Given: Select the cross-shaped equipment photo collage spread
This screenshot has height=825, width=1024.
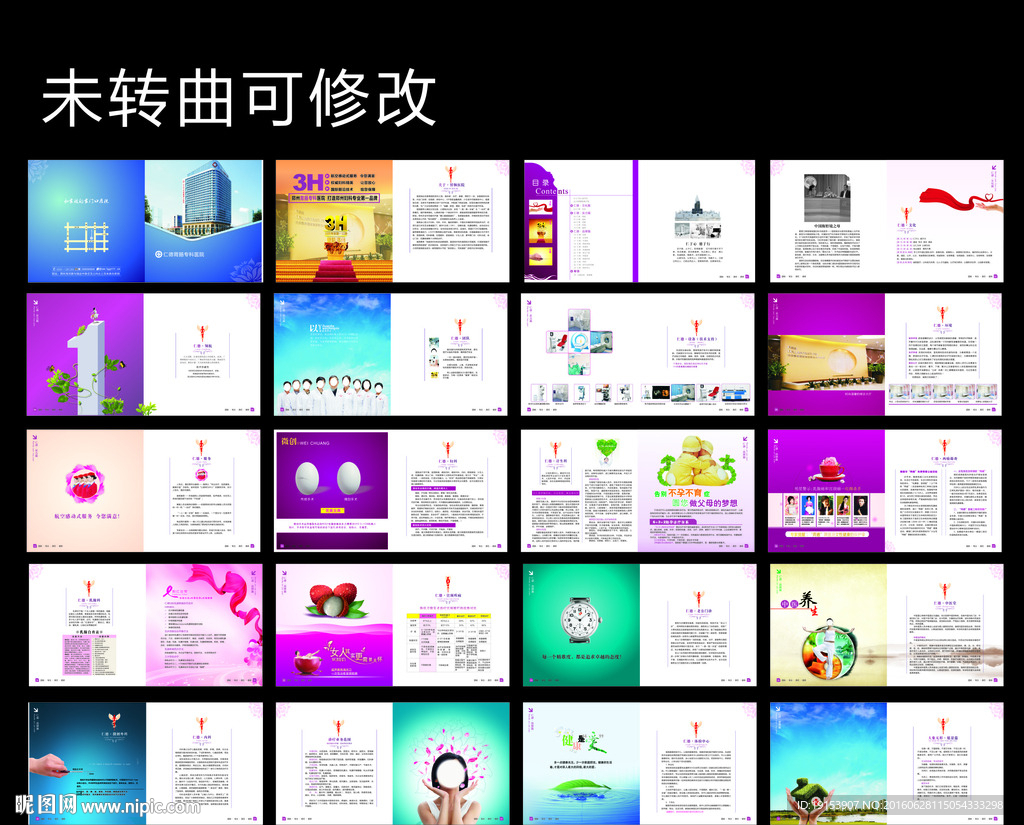Looking at the screenshot, I should pyautogui.click(x=637, y=354).
